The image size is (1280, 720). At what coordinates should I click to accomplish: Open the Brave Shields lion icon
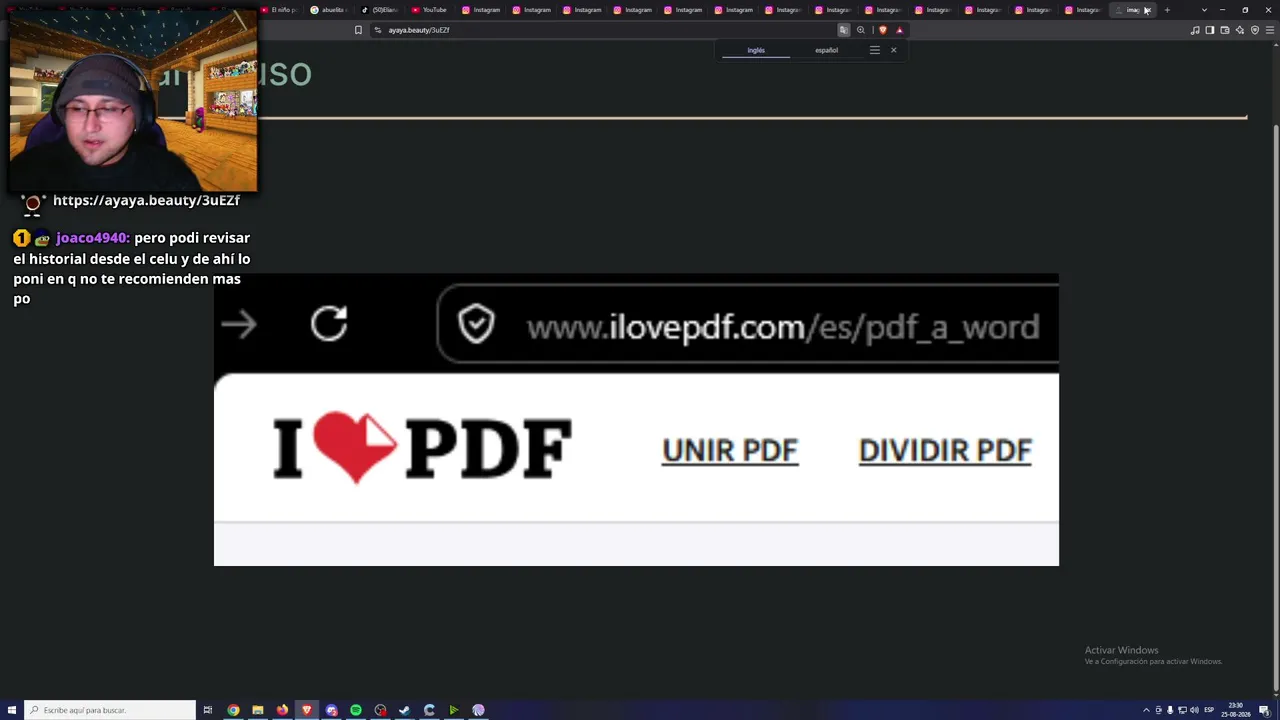click(x=882, y=30)
